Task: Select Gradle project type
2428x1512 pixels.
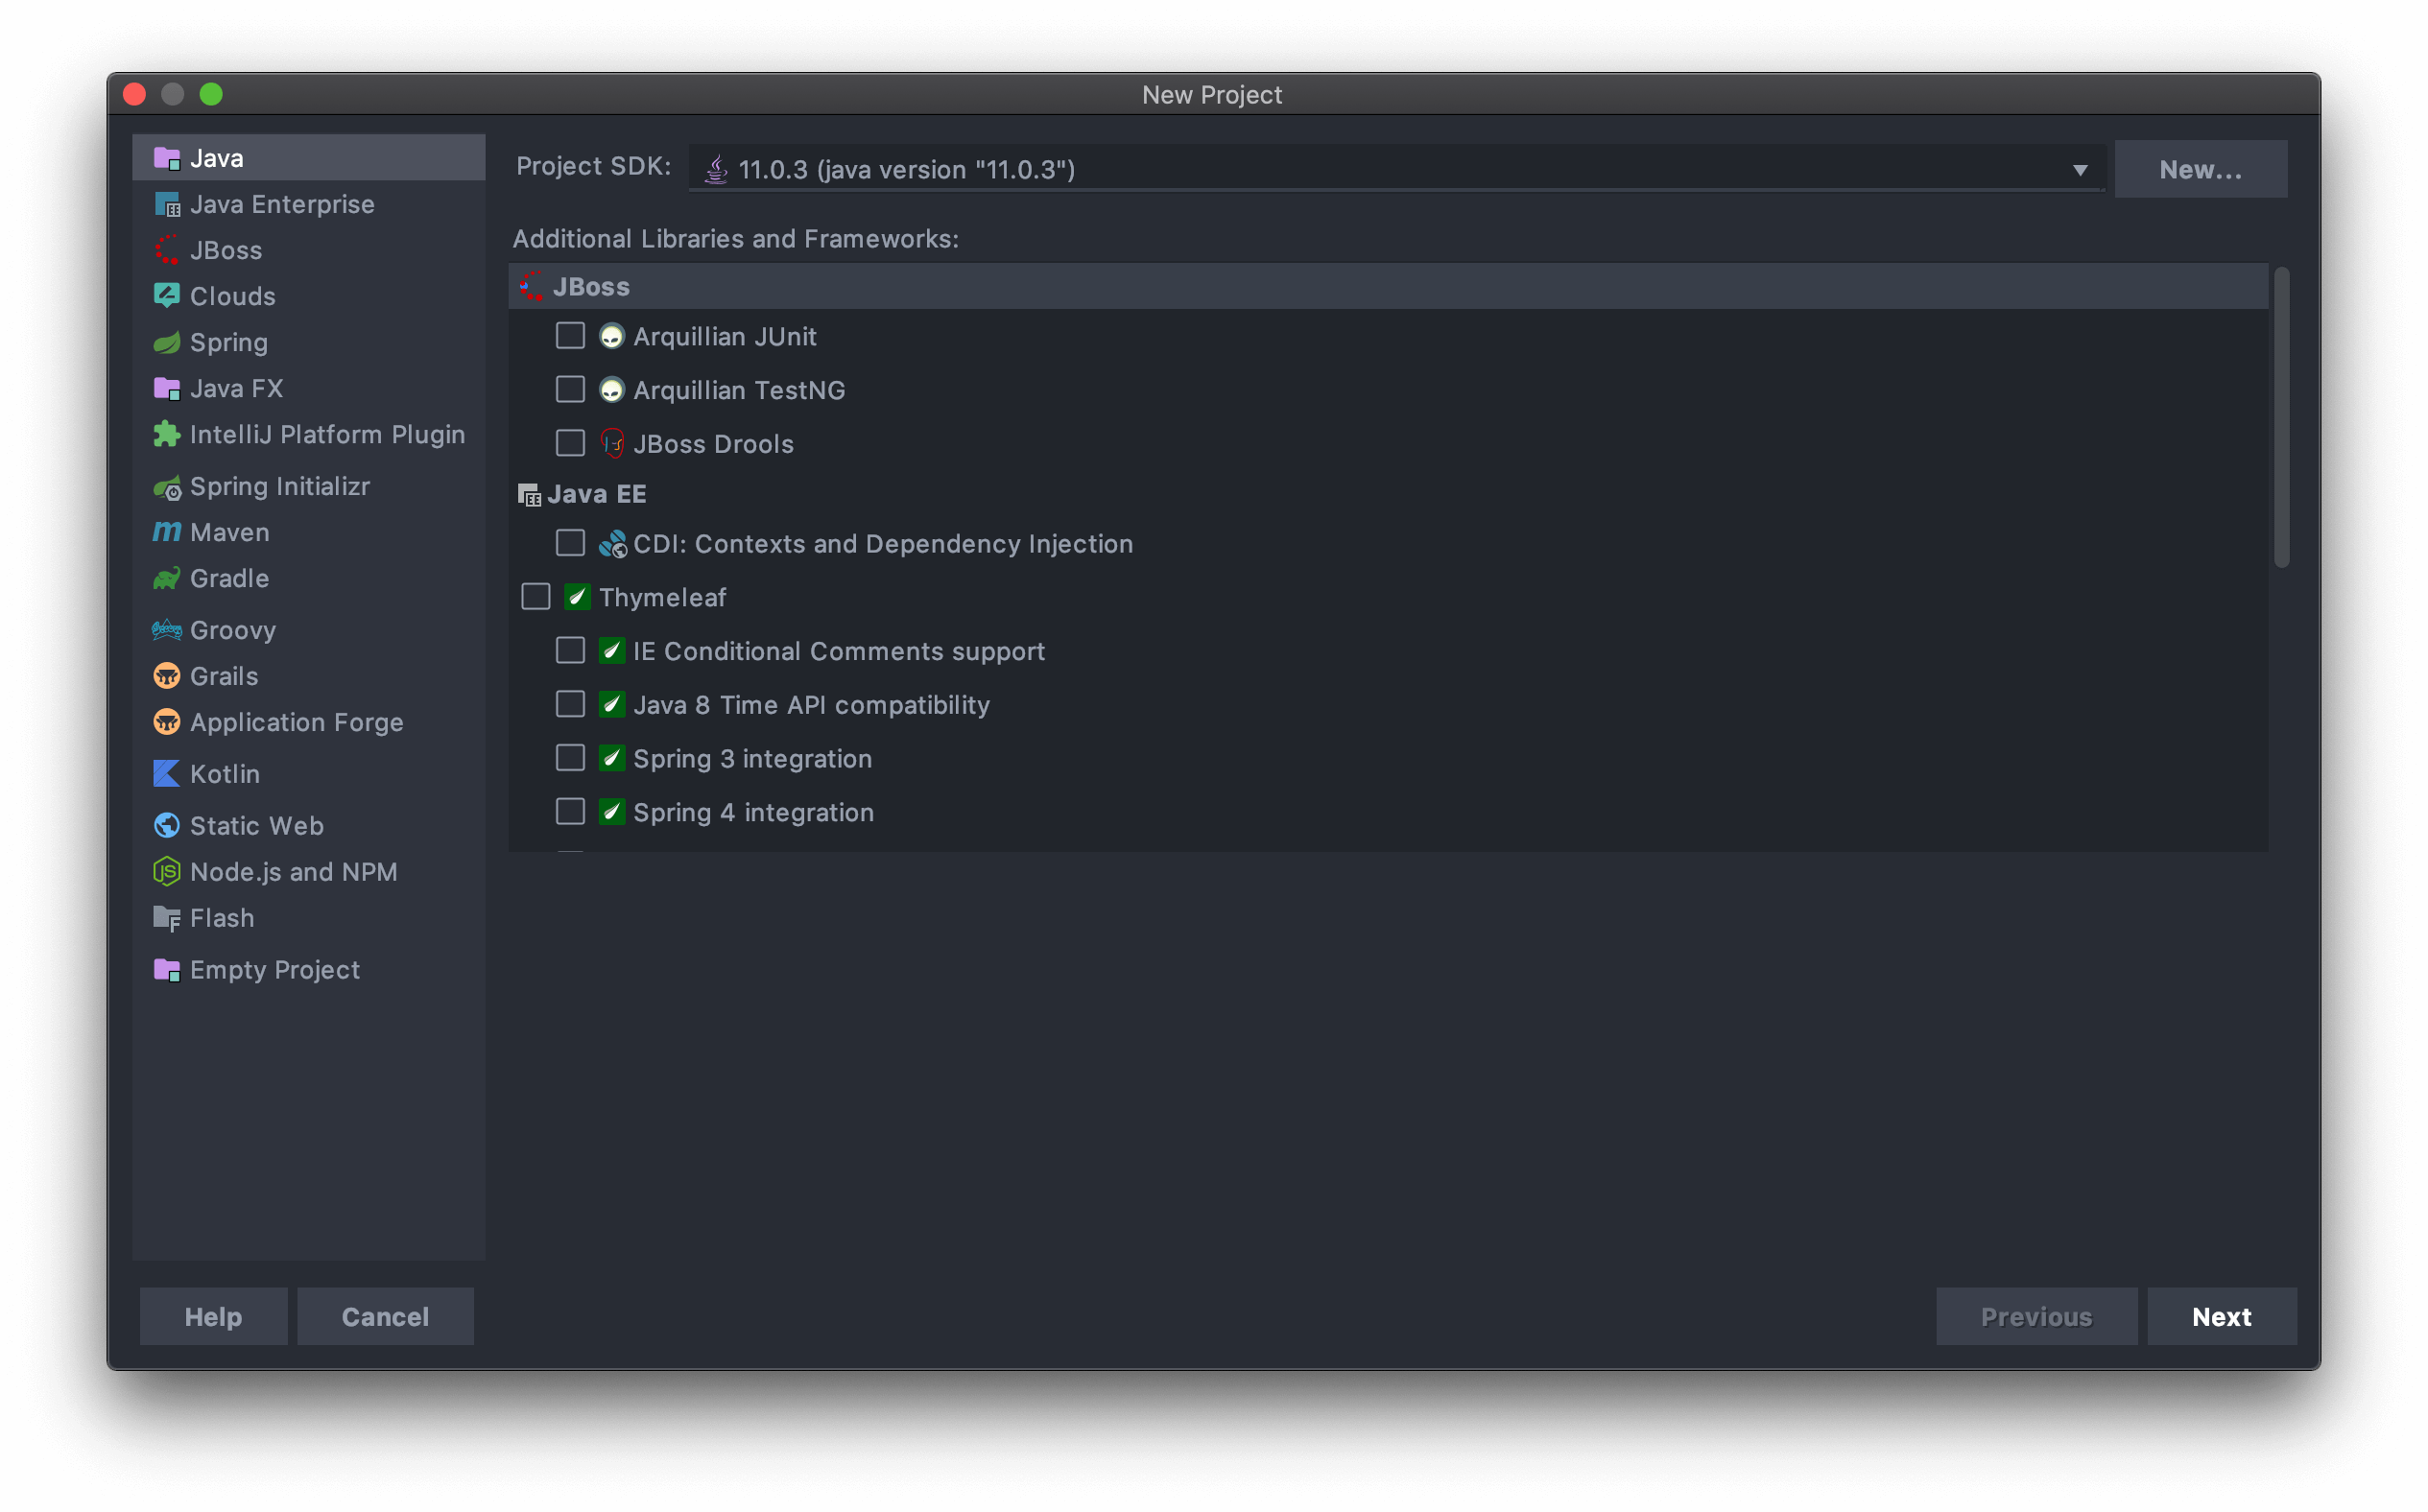Action: tap(309, 578)
